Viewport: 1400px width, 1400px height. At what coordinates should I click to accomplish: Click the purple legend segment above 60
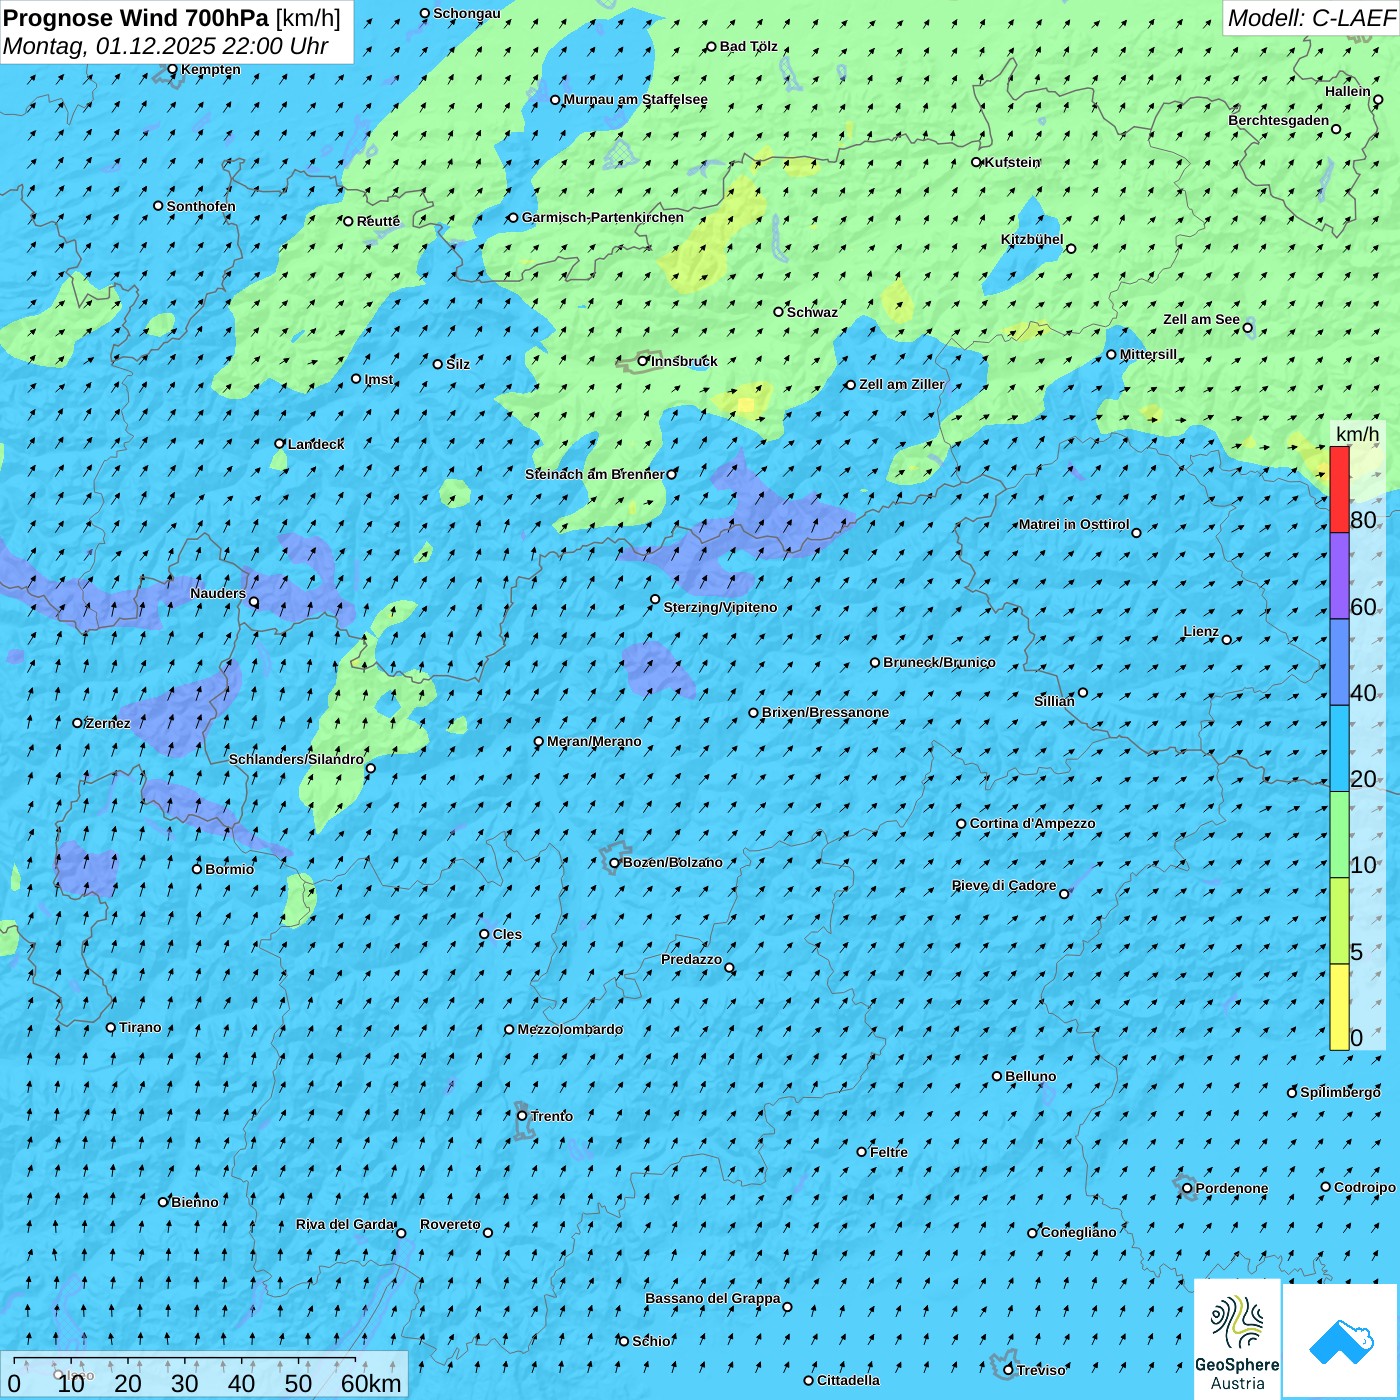(1339, 575)
